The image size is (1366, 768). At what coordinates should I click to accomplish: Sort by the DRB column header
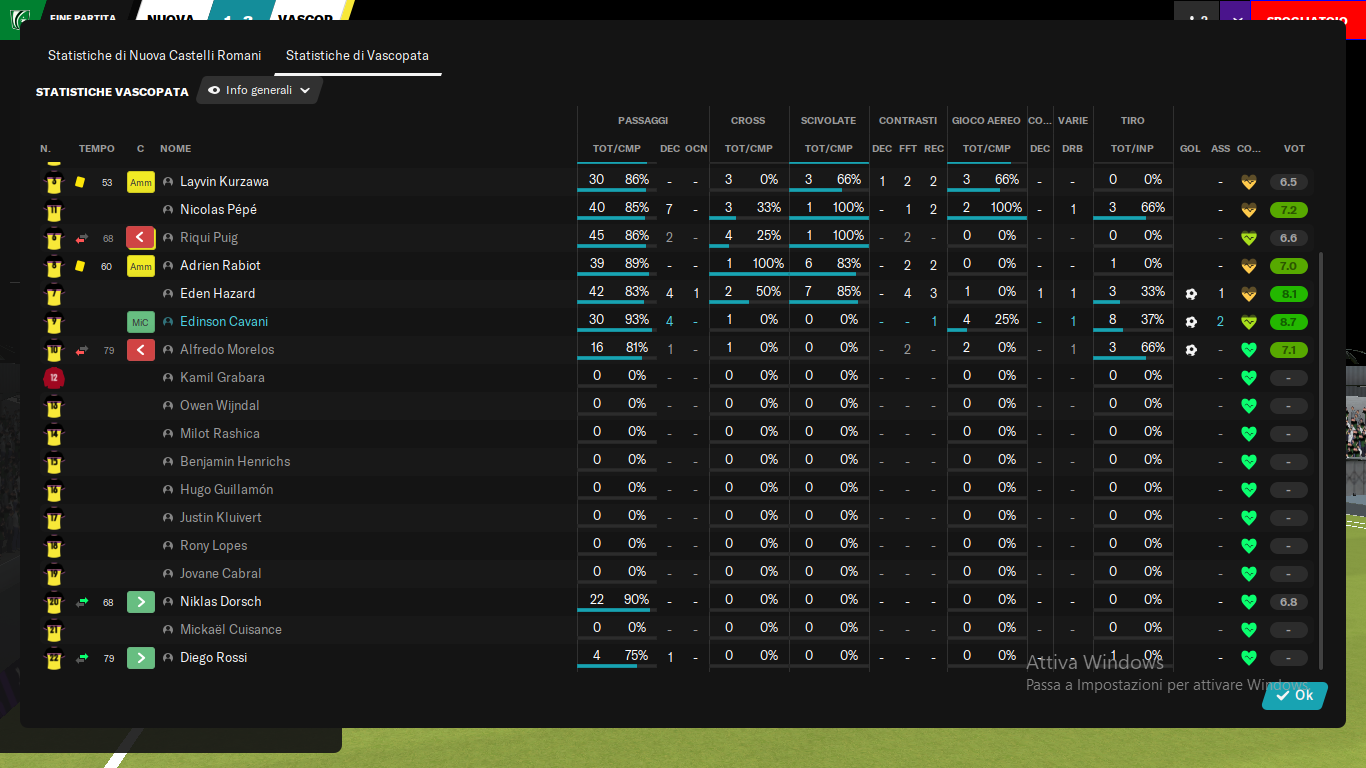pos(1072,149)
